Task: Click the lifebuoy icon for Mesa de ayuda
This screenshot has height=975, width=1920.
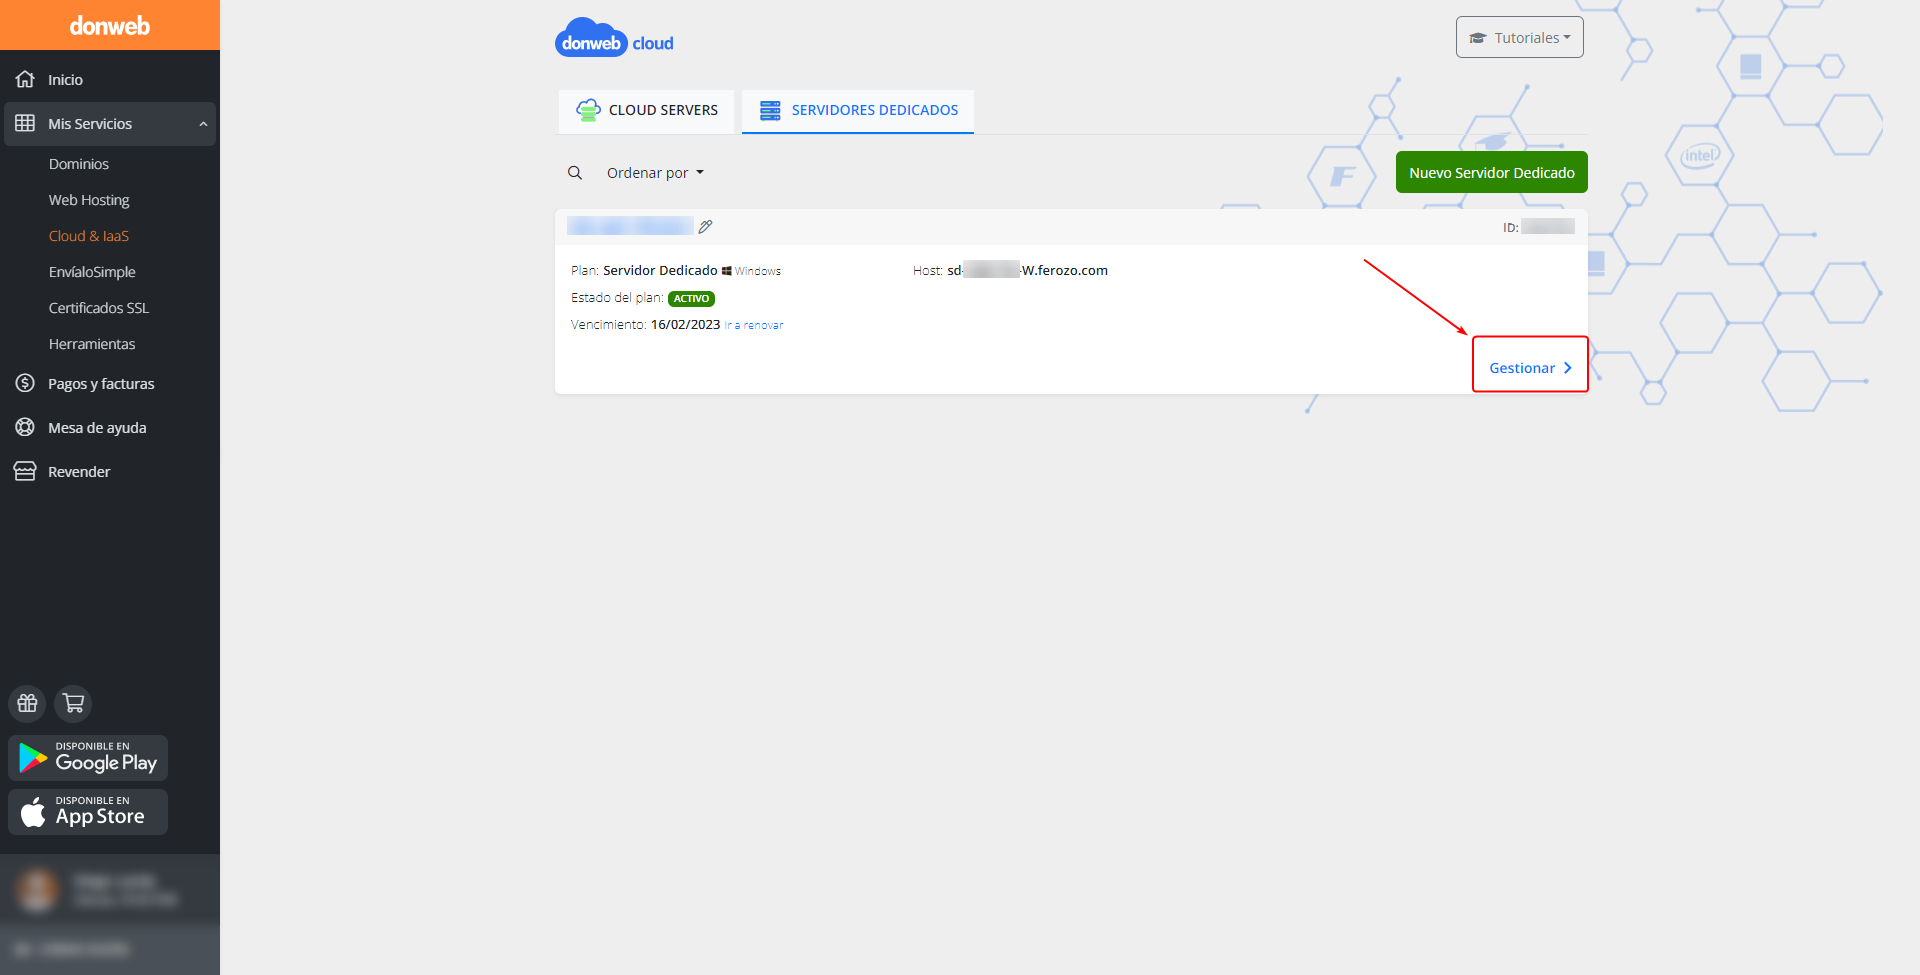Action: (x=25, y=427)
